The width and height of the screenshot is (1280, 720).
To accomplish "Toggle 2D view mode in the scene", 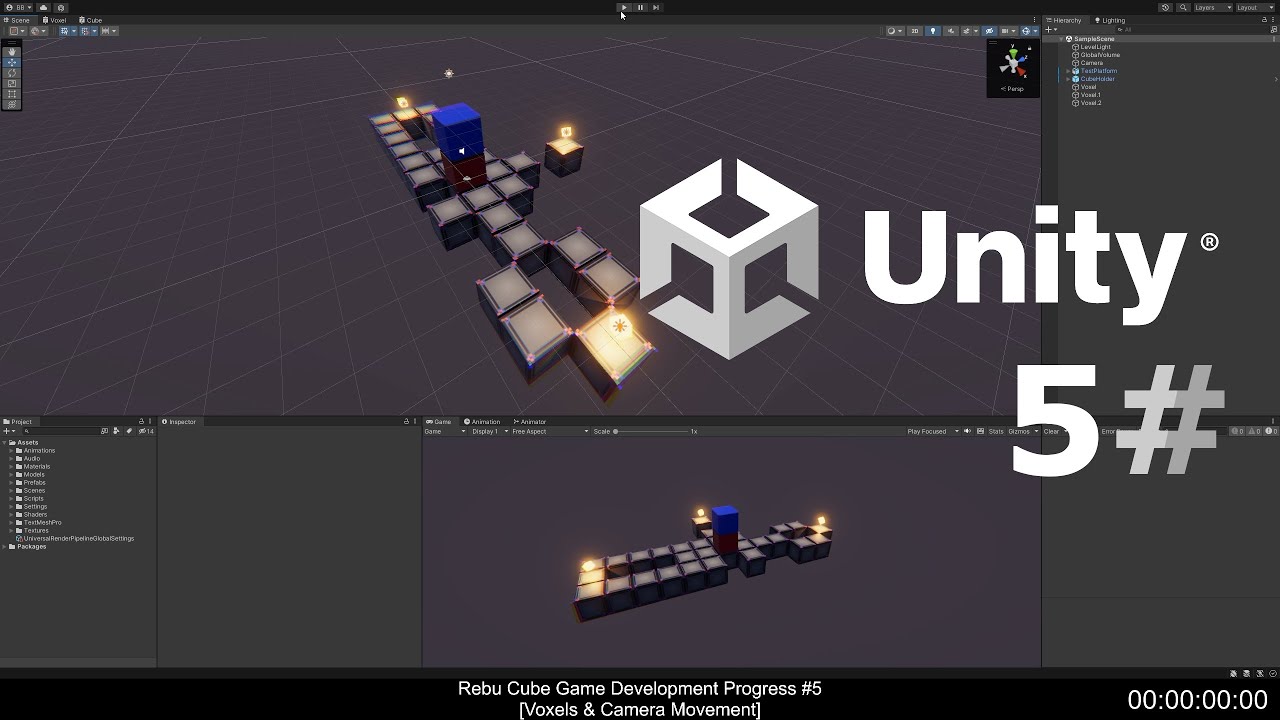I will tap(914, 31).
